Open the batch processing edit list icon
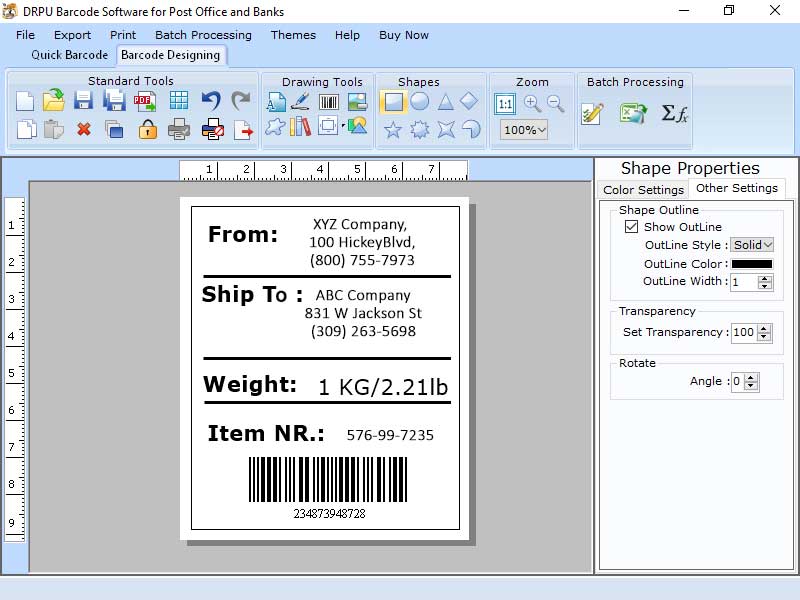 tap(592, 113)
